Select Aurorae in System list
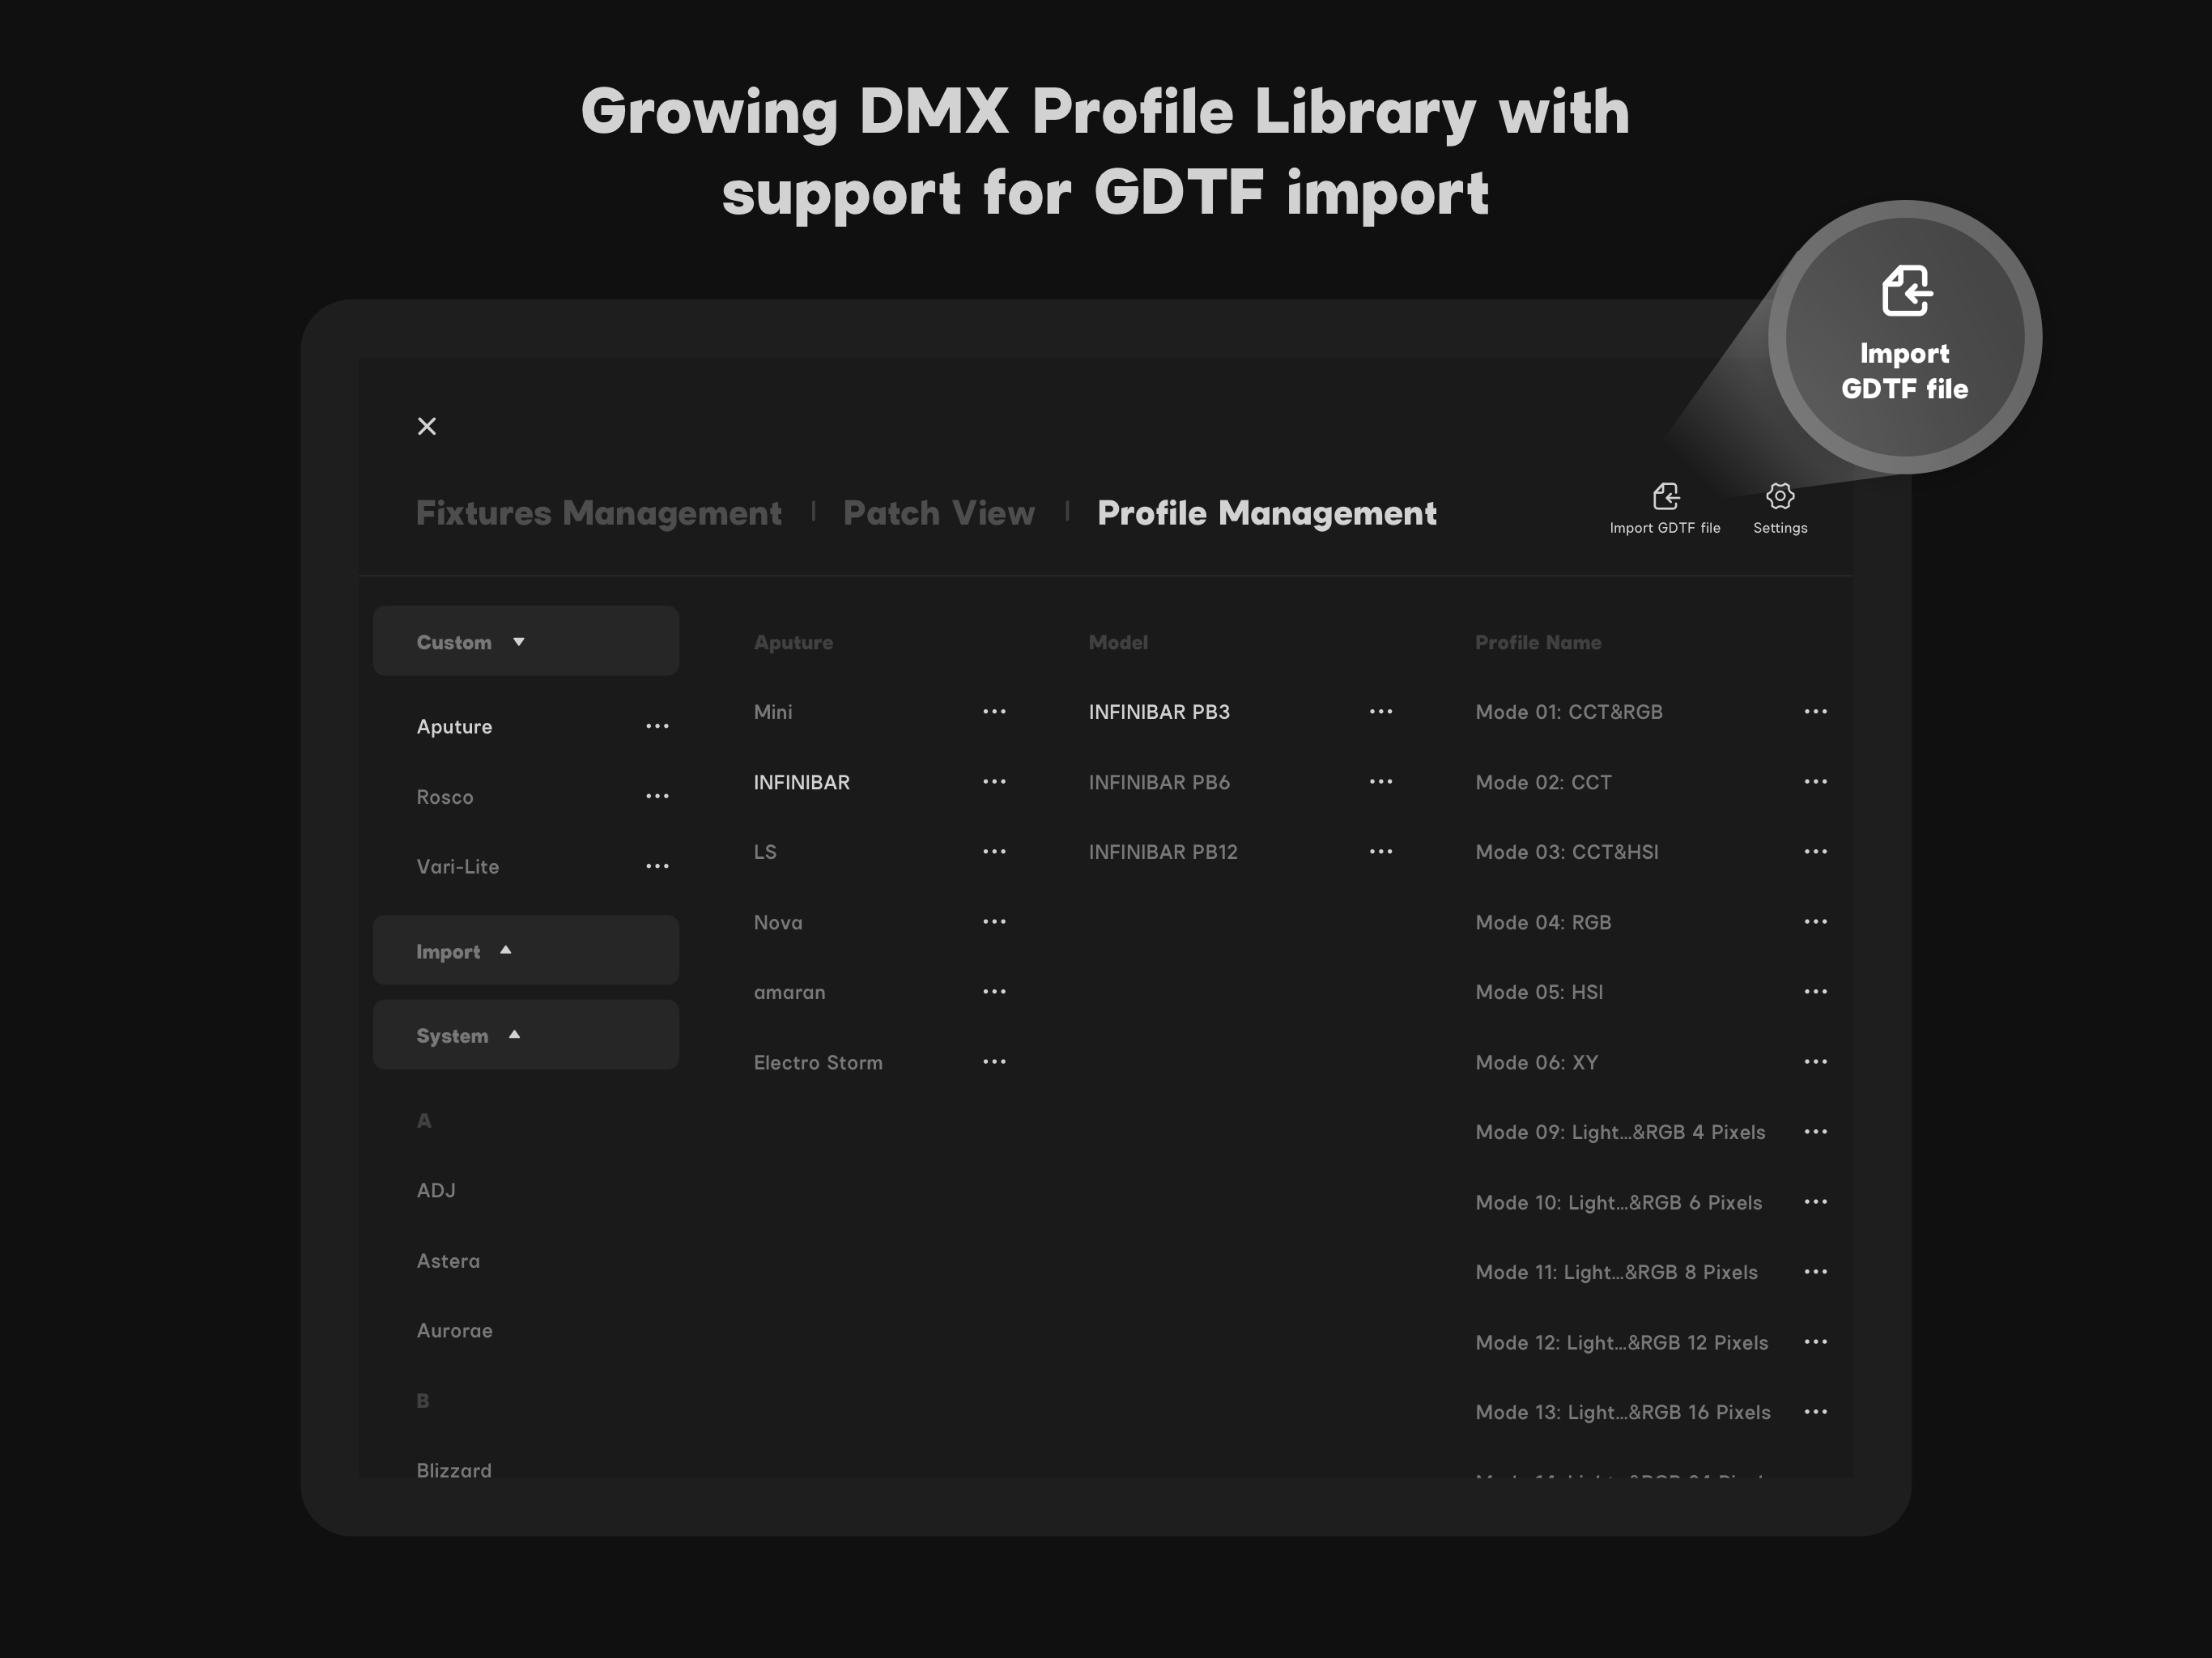The height and width of the screenshot is (1658, 2212). 454,1331
